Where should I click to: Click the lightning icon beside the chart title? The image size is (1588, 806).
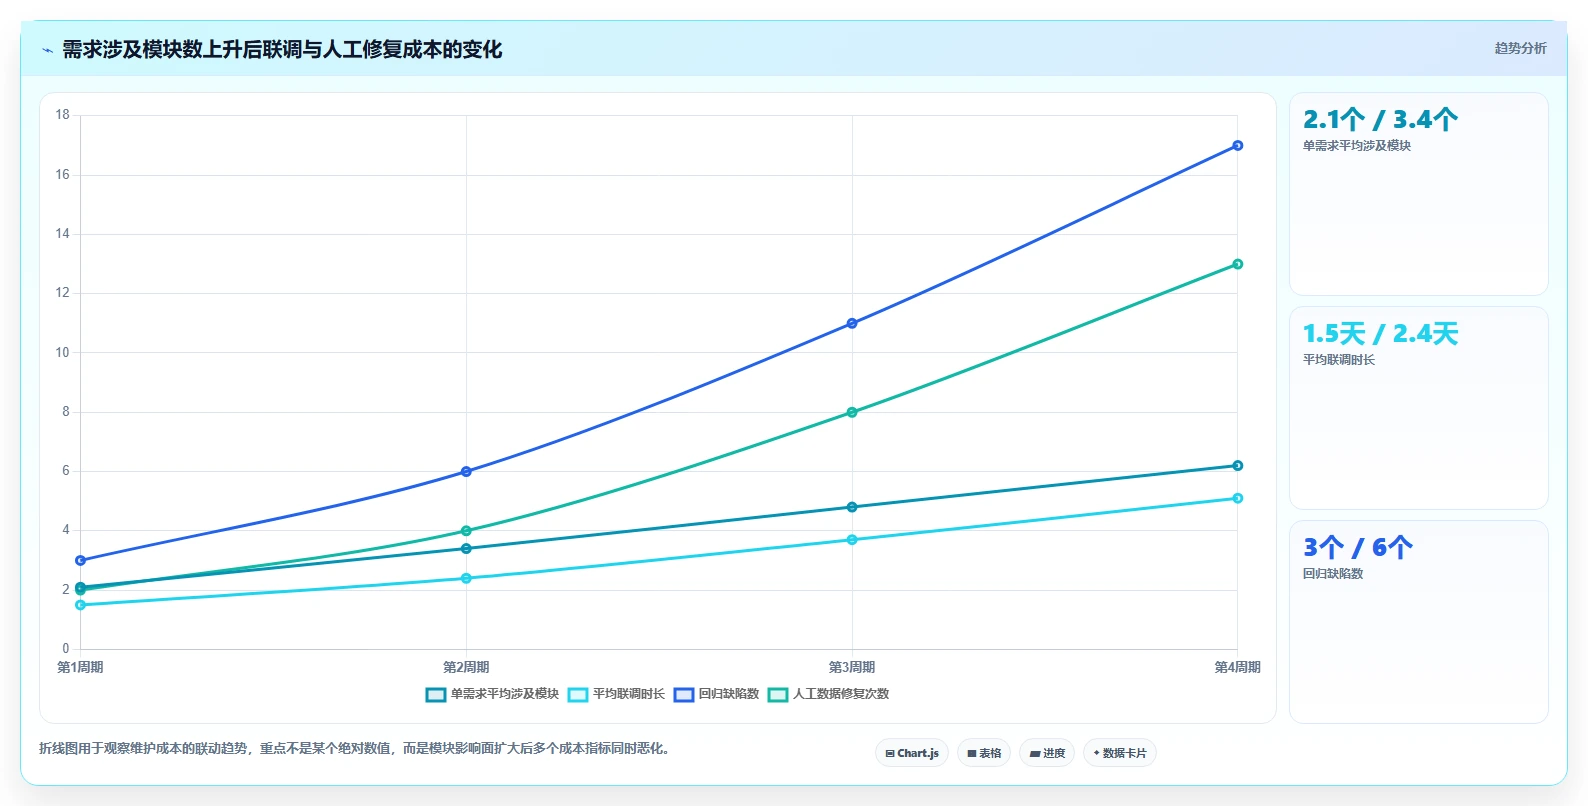coord(47,50)
